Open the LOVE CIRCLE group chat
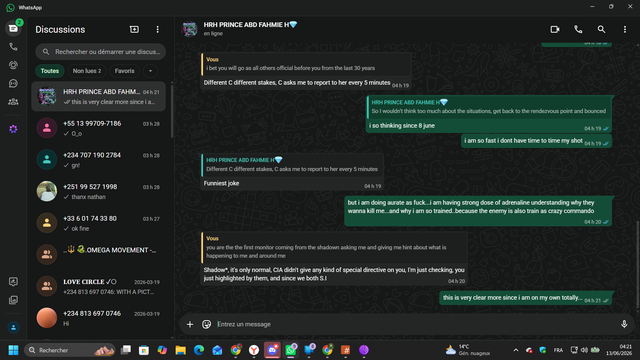 (x=98, y=286)
